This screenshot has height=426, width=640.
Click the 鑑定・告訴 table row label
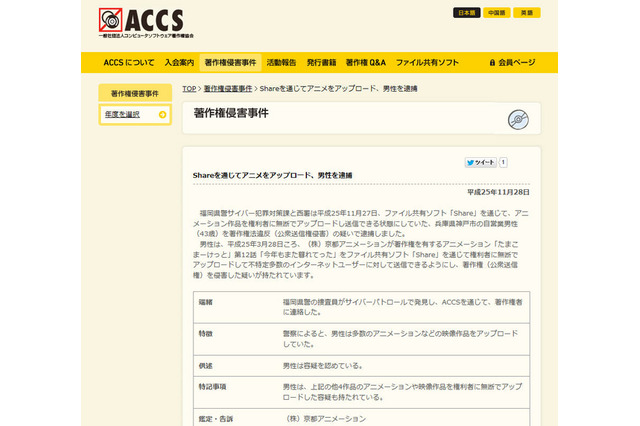point(216,419)
